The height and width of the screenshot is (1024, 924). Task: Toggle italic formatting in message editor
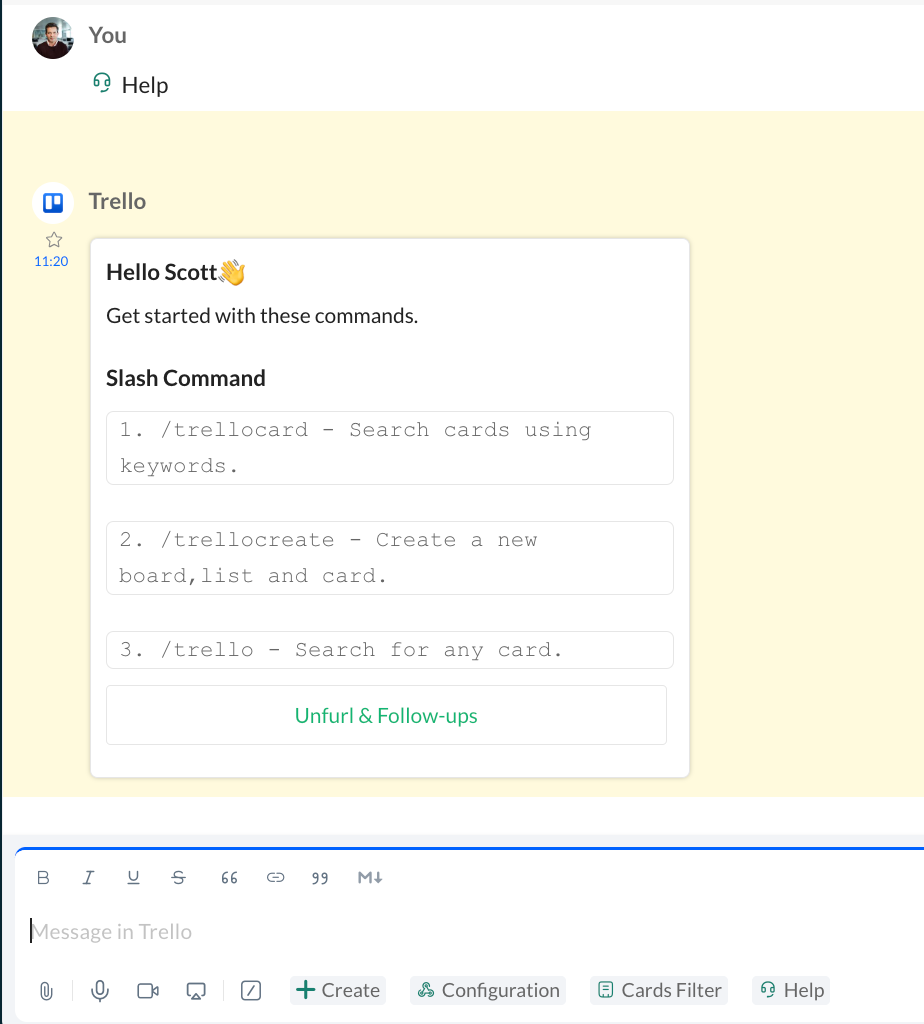(x=88, y=878)
